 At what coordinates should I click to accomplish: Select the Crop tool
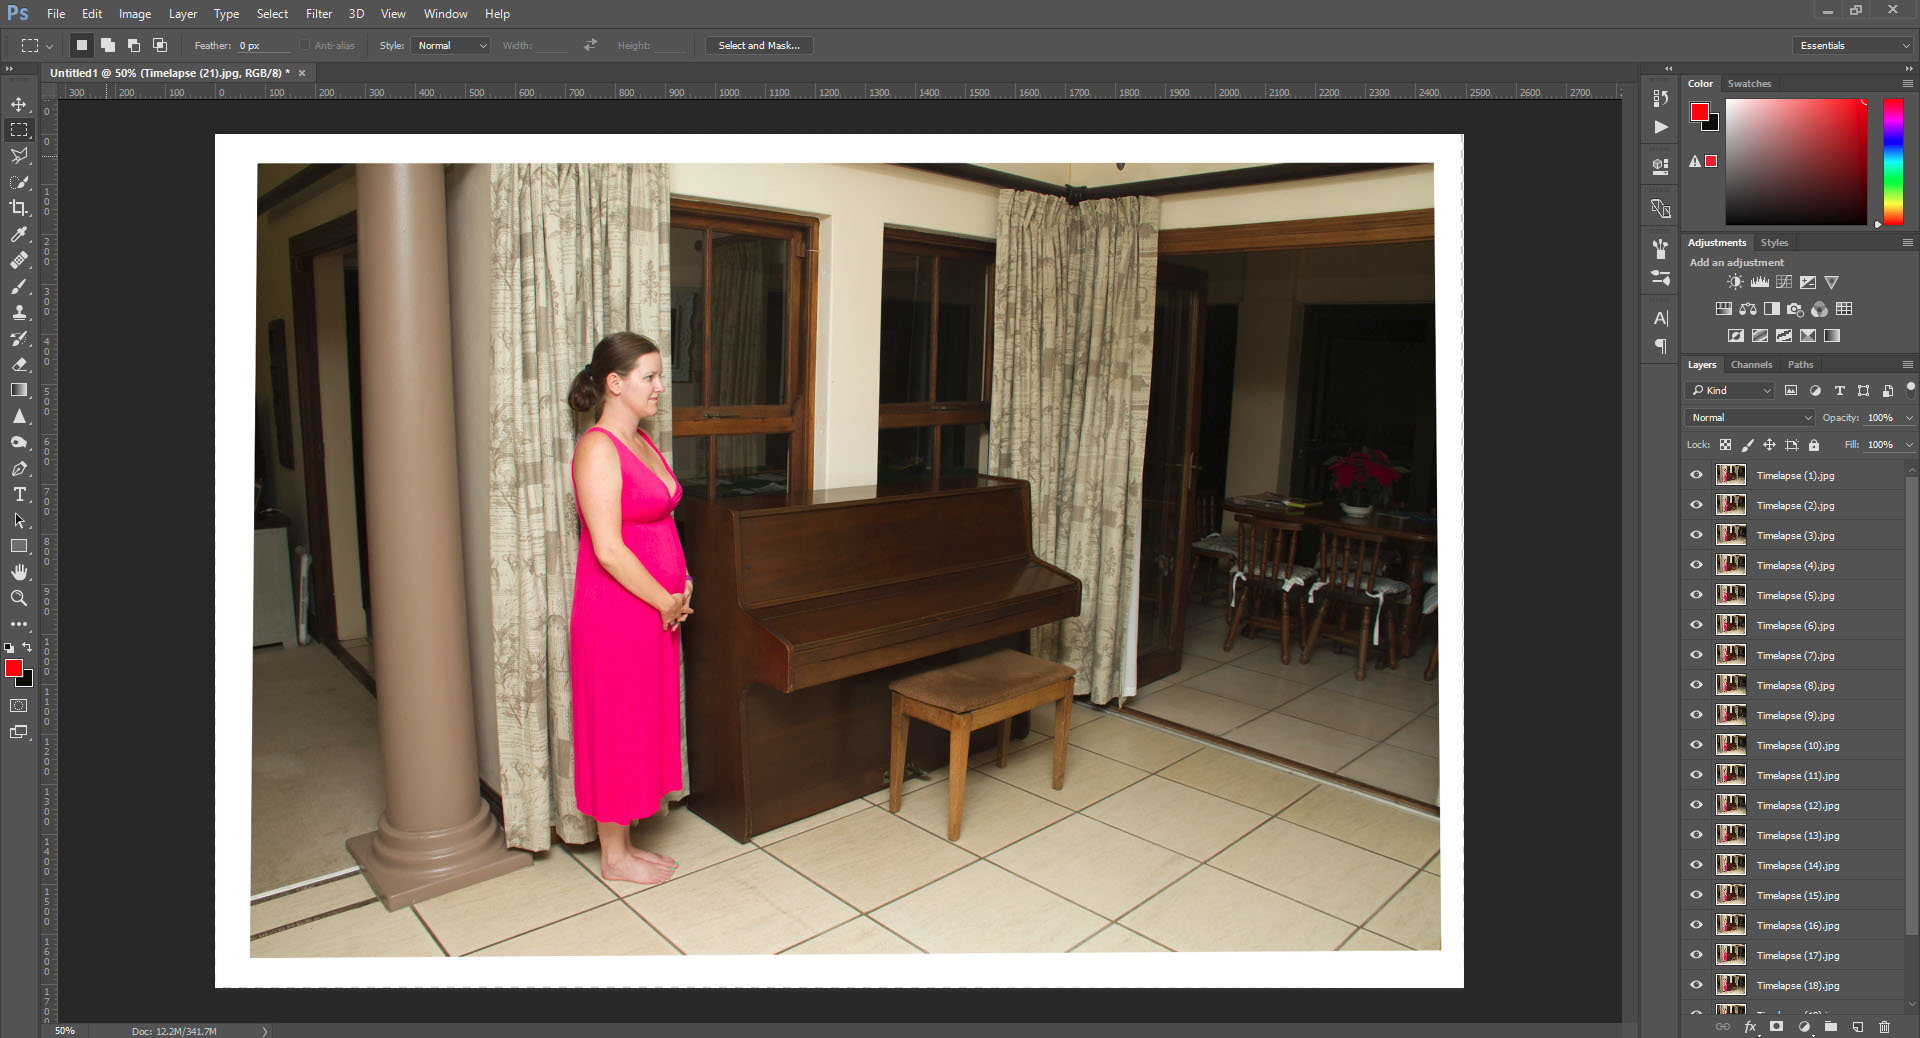[19, 208]
